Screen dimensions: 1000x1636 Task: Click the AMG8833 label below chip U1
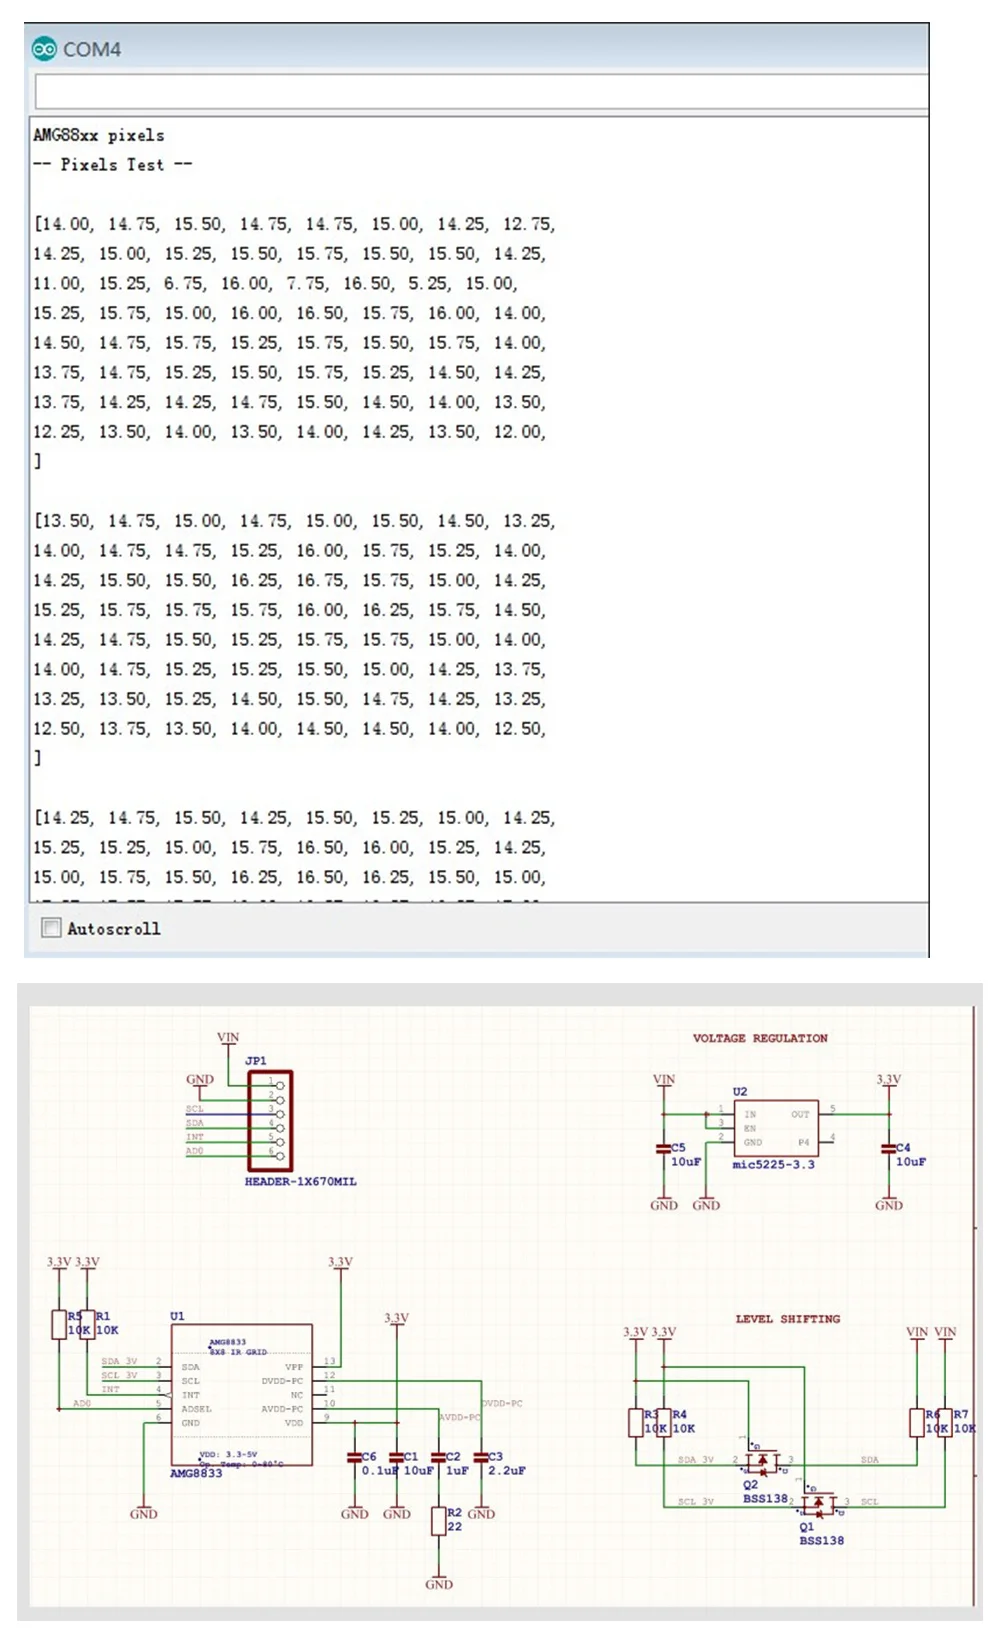click(196, 1474)
